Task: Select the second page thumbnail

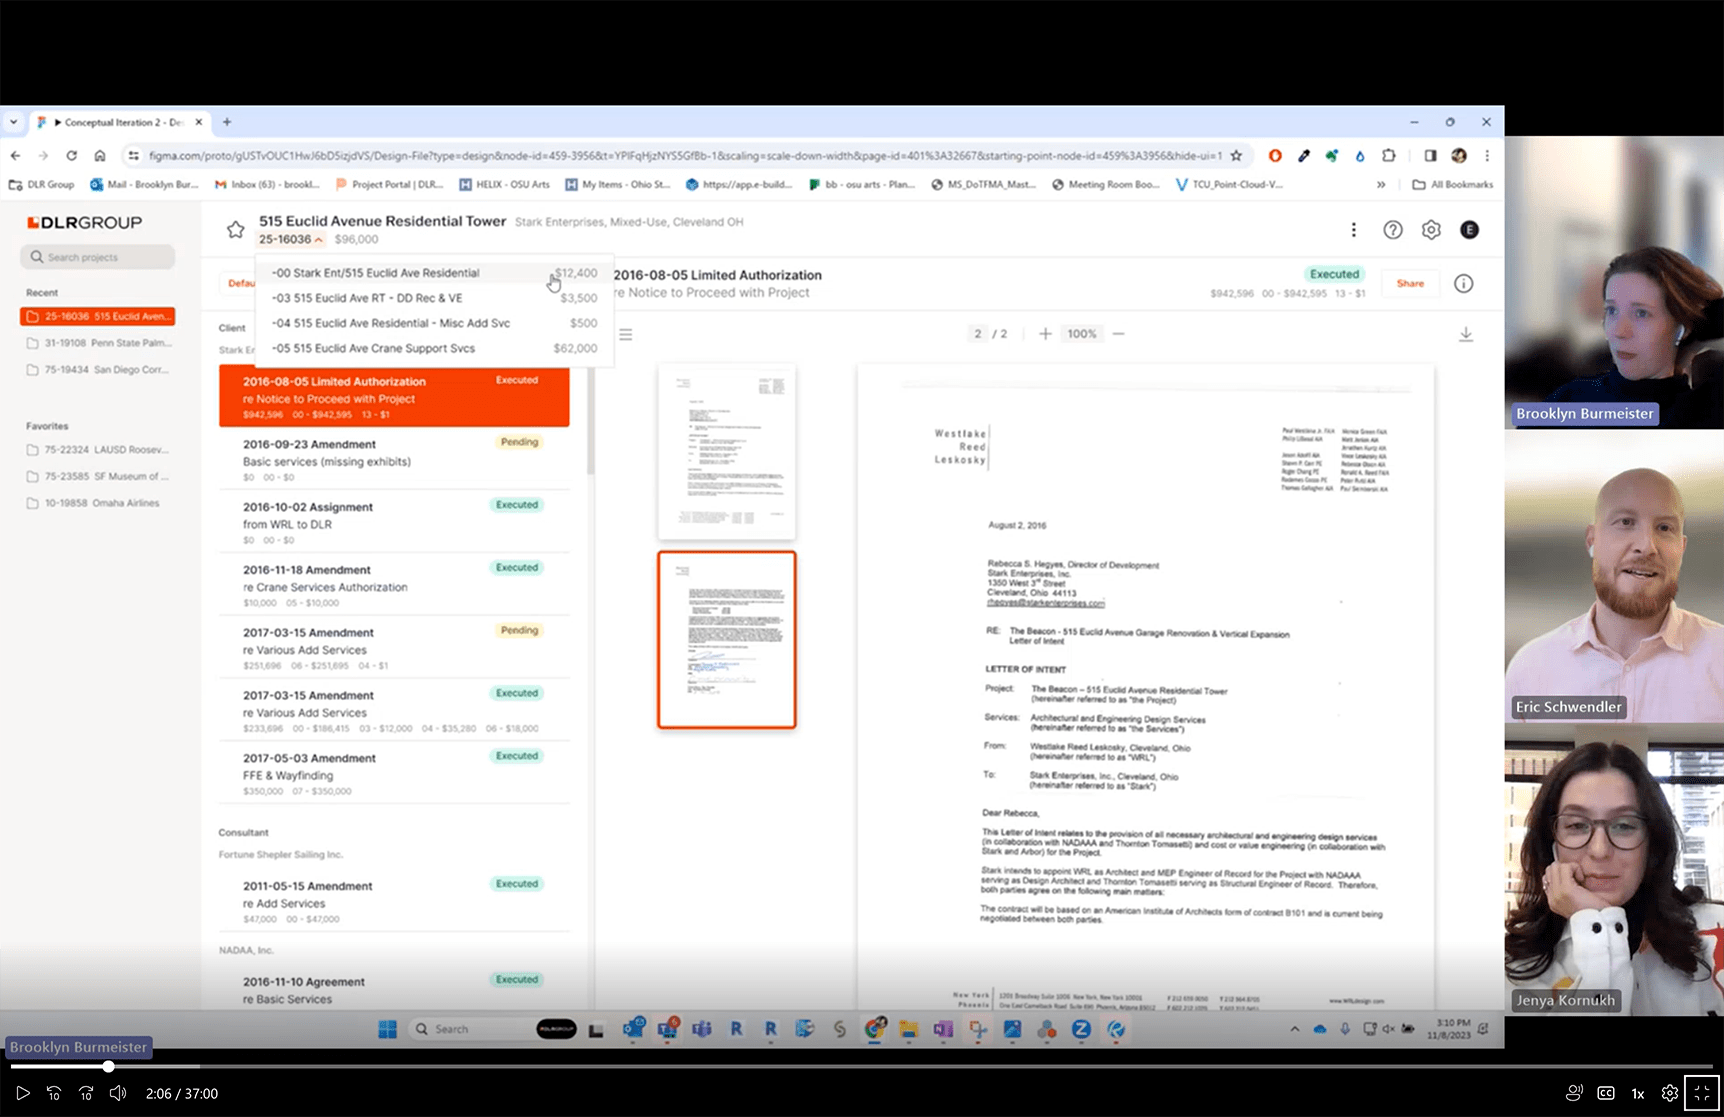Action: click(x=727, y=640)
